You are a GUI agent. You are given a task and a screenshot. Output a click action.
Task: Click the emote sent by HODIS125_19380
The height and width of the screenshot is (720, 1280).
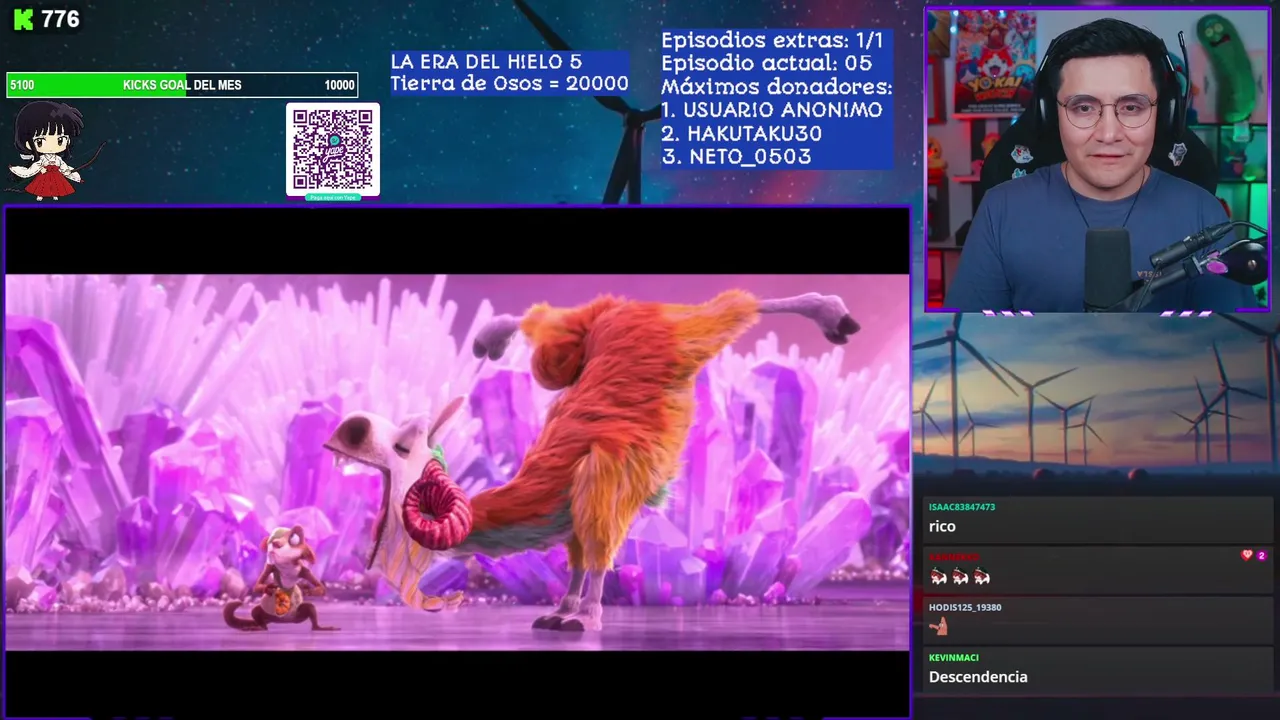tap(938, 627)
